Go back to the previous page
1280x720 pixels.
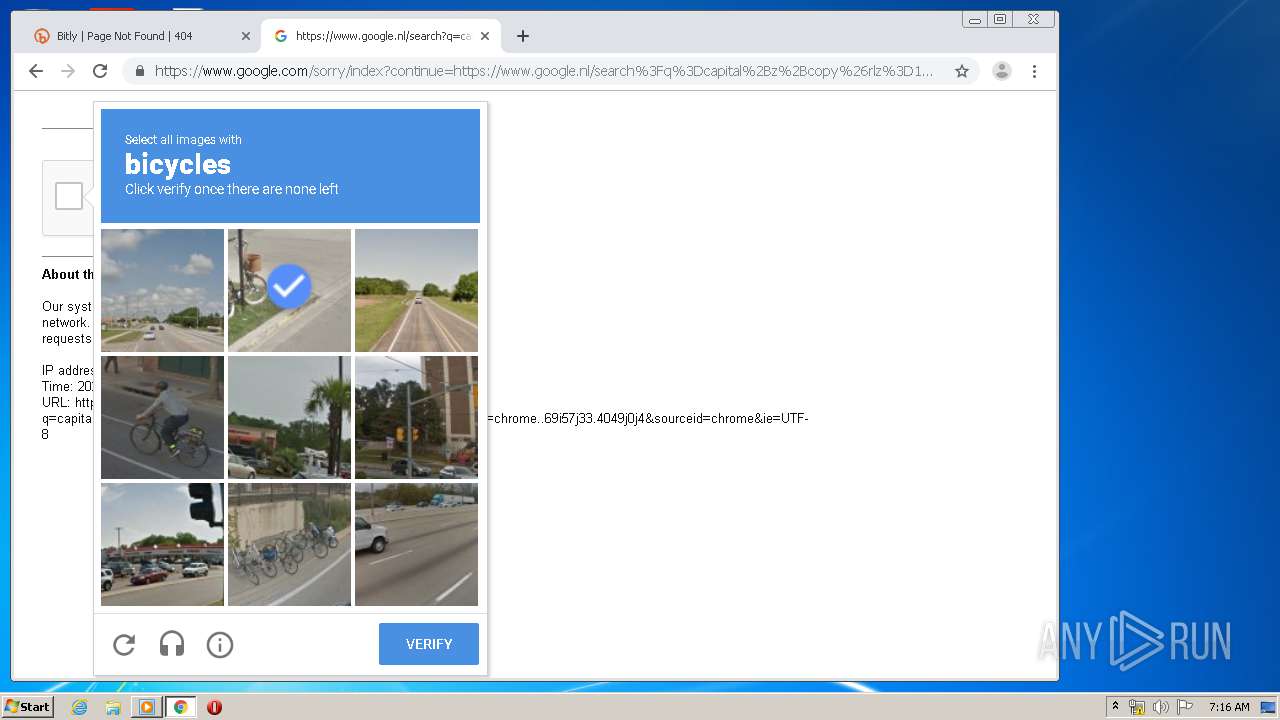point(36,71)
